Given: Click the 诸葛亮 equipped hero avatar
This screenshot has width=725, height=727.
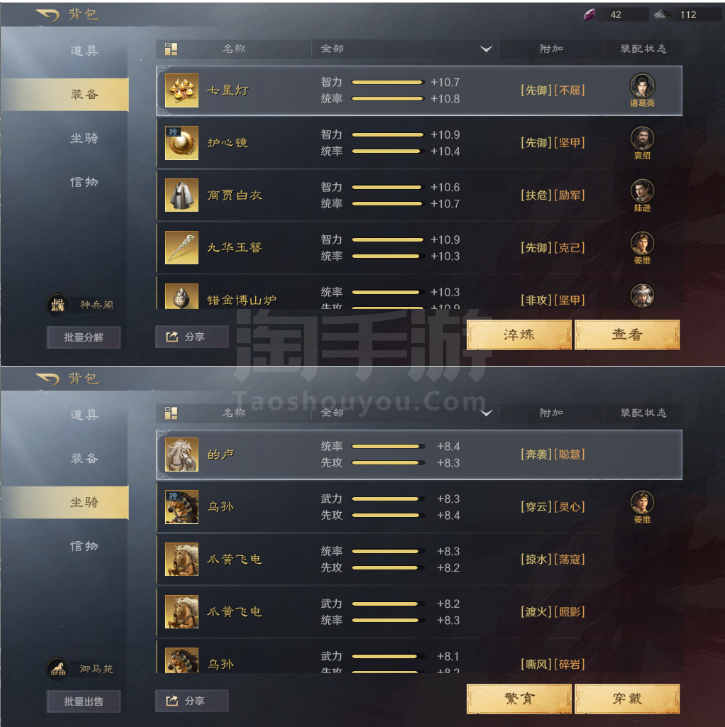Looking at the screenshot, I should 642,86.
